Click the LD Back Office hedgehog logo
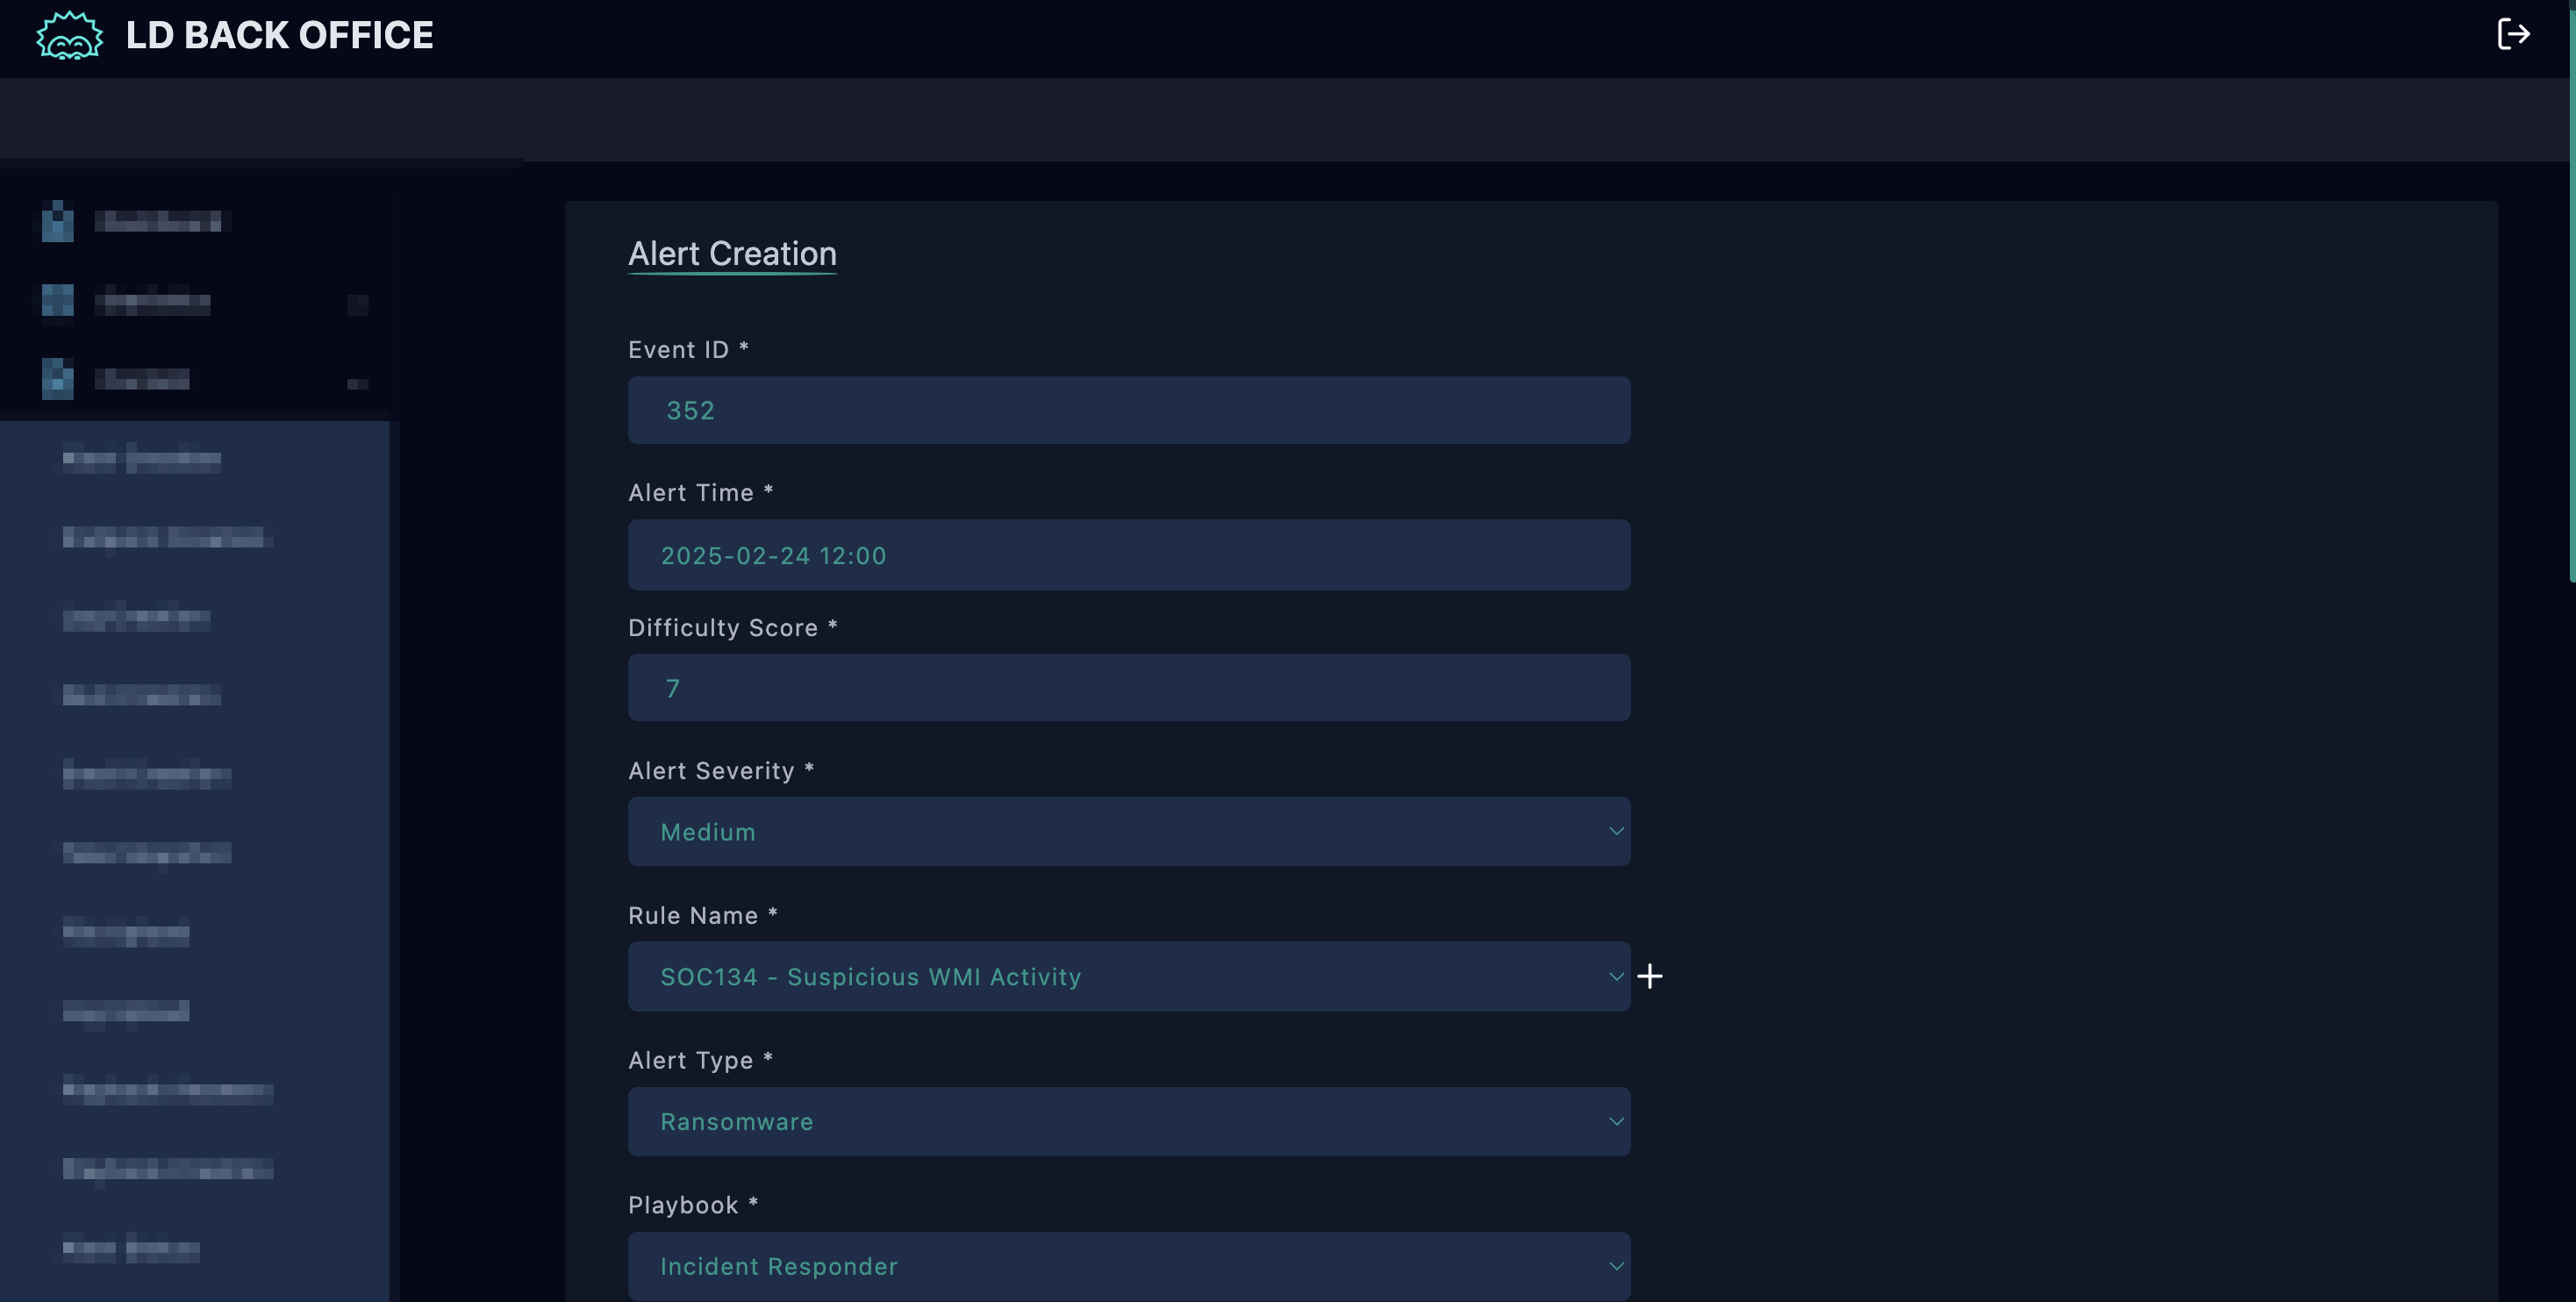2576x1302 pixels. point(68,35)
